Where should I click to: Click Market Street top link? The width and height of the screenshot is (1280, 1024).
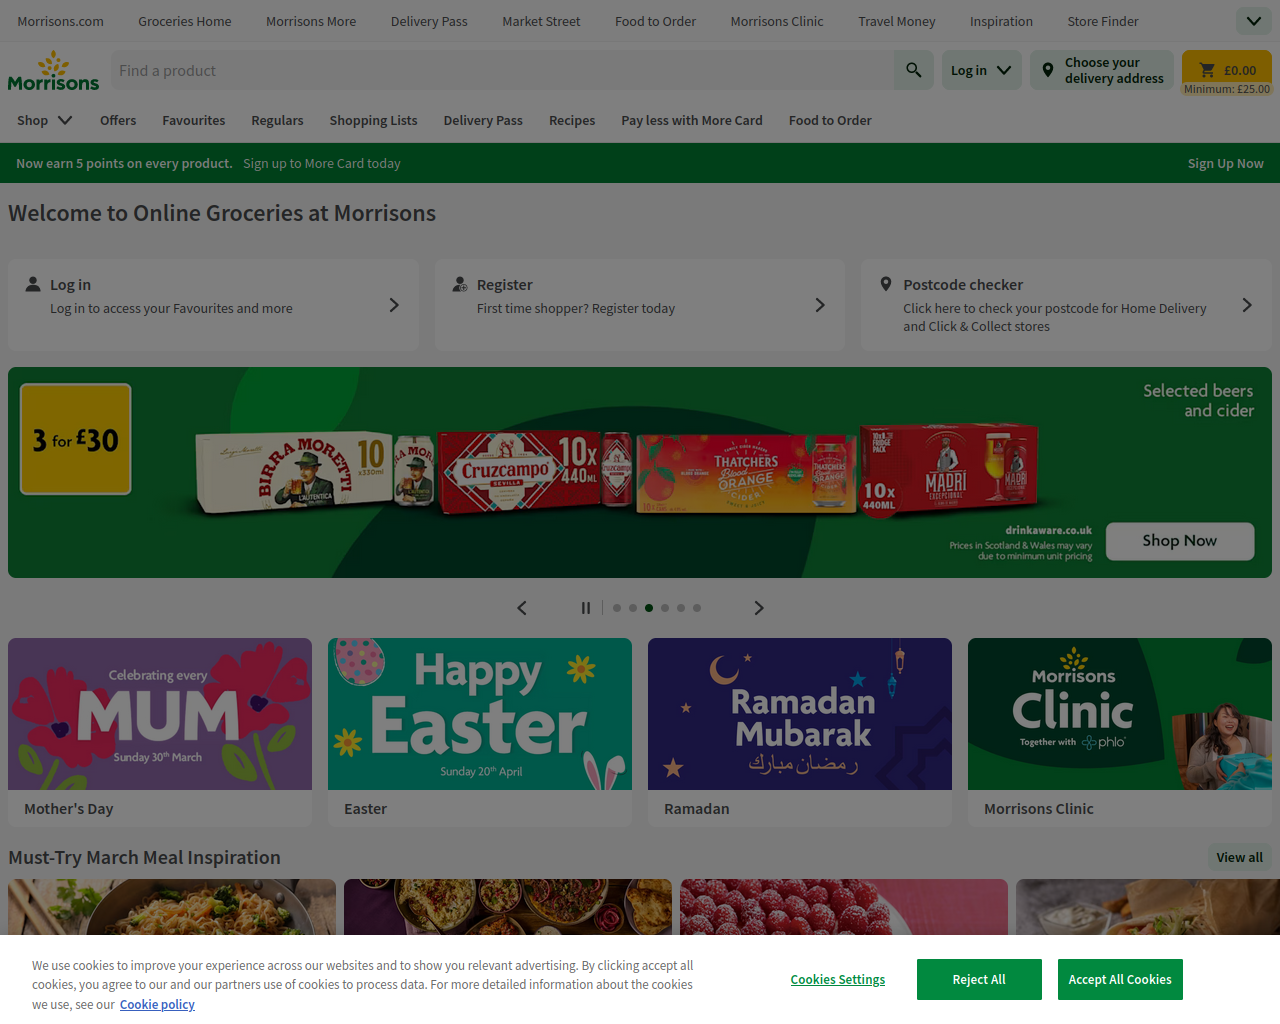(x=541, y=21)
